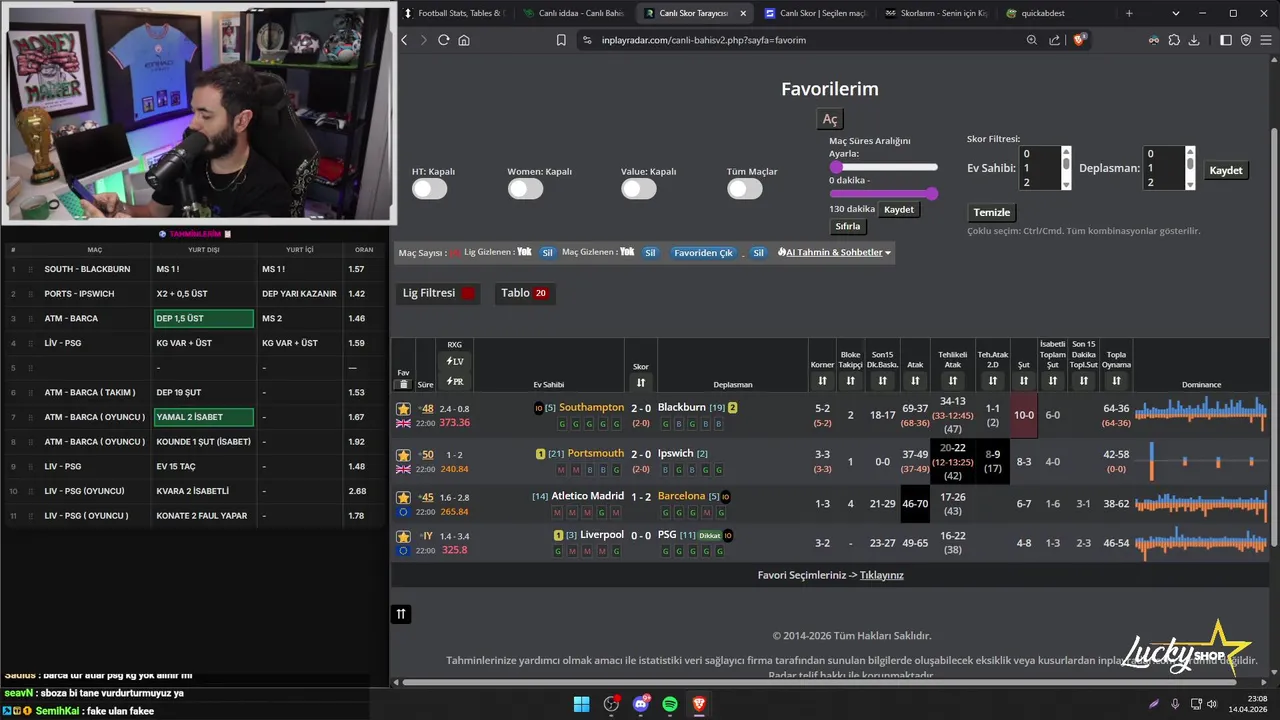The image size is (1280, 720).
Task: Click the Southampton Dominance chart
Action: coord(1201,411)
